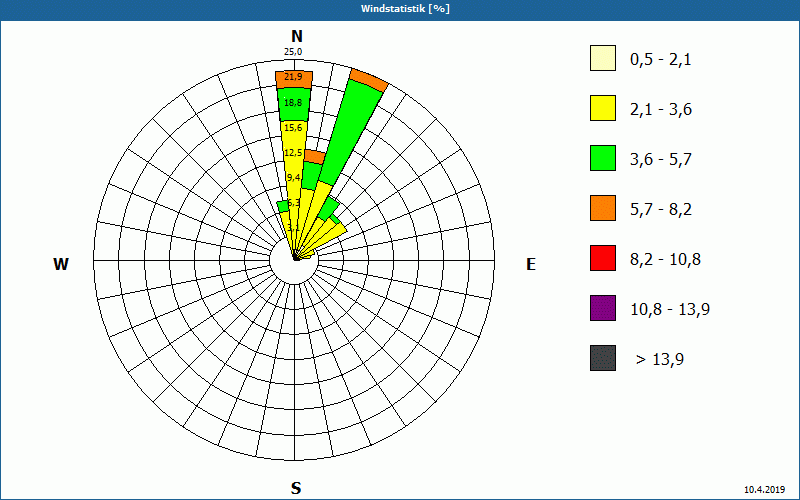Click the legend label '8,2 - 10,8'
The height and width of the screenshot is (500, 800).
[665, 260]
